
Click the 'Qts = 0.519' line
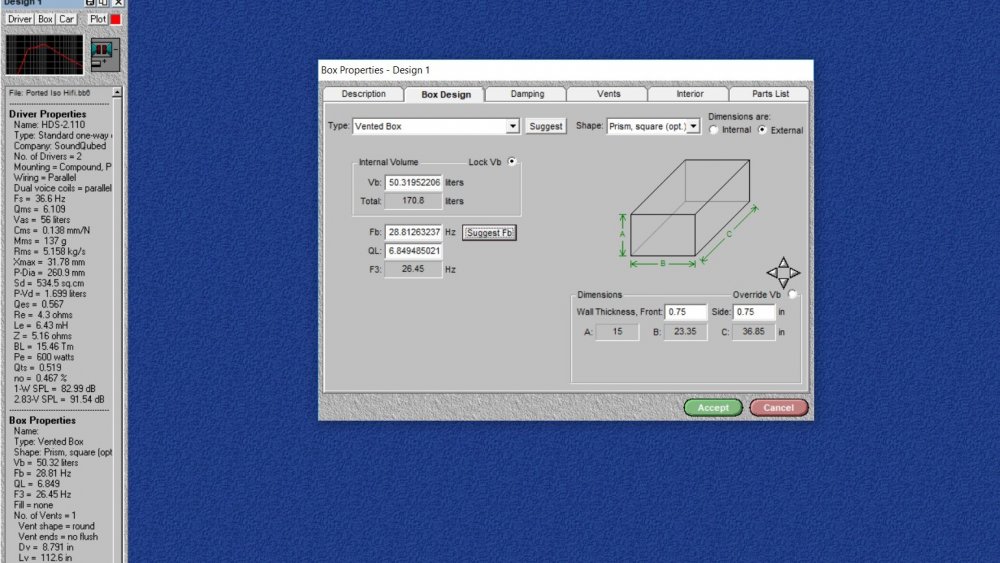(x=38, y=368)
